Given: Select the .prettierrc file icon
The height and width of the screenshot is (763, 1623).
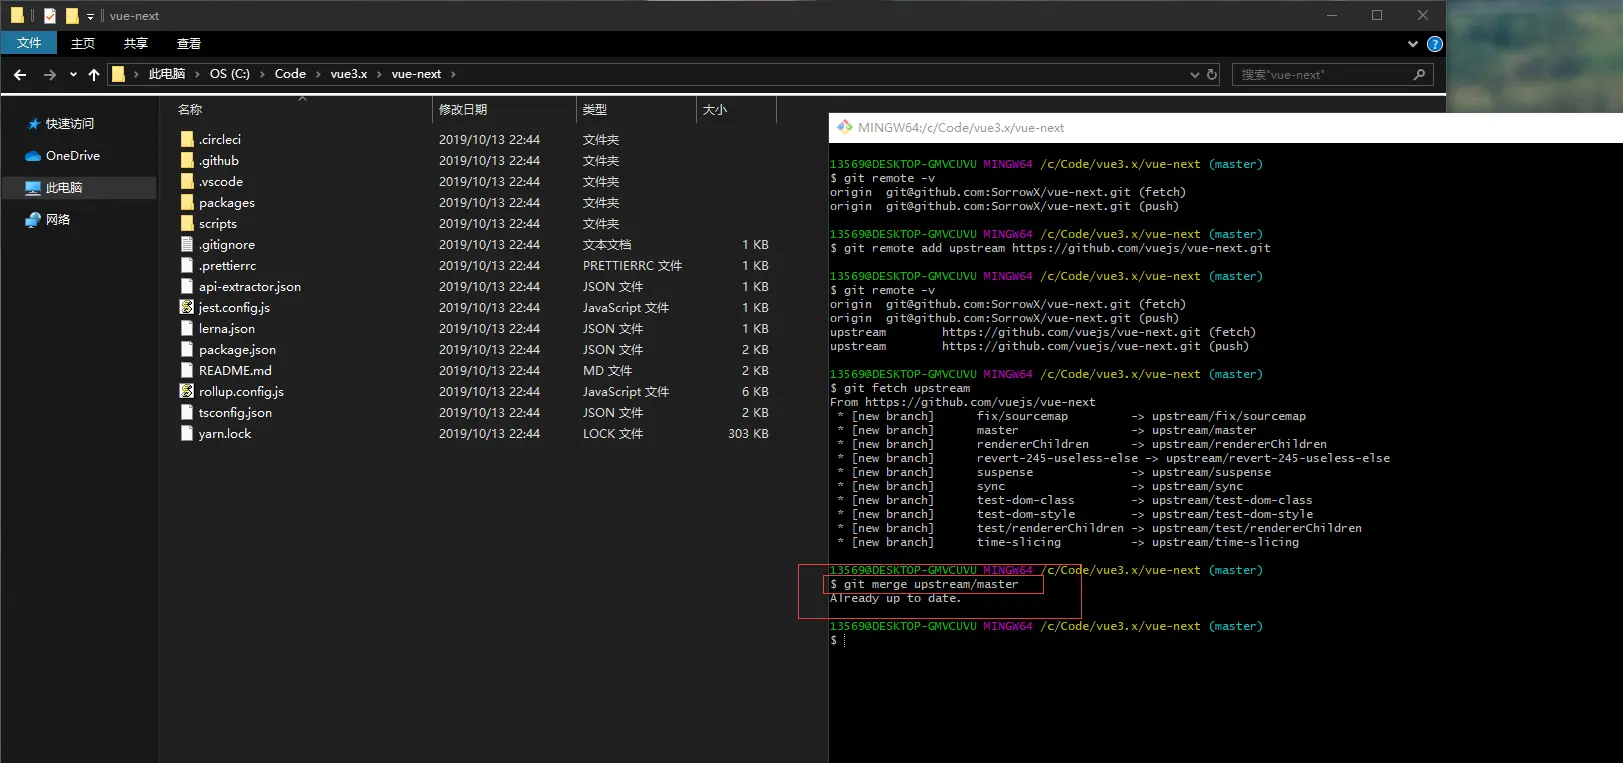Looking at the screenshot, I should click(187, 265).
